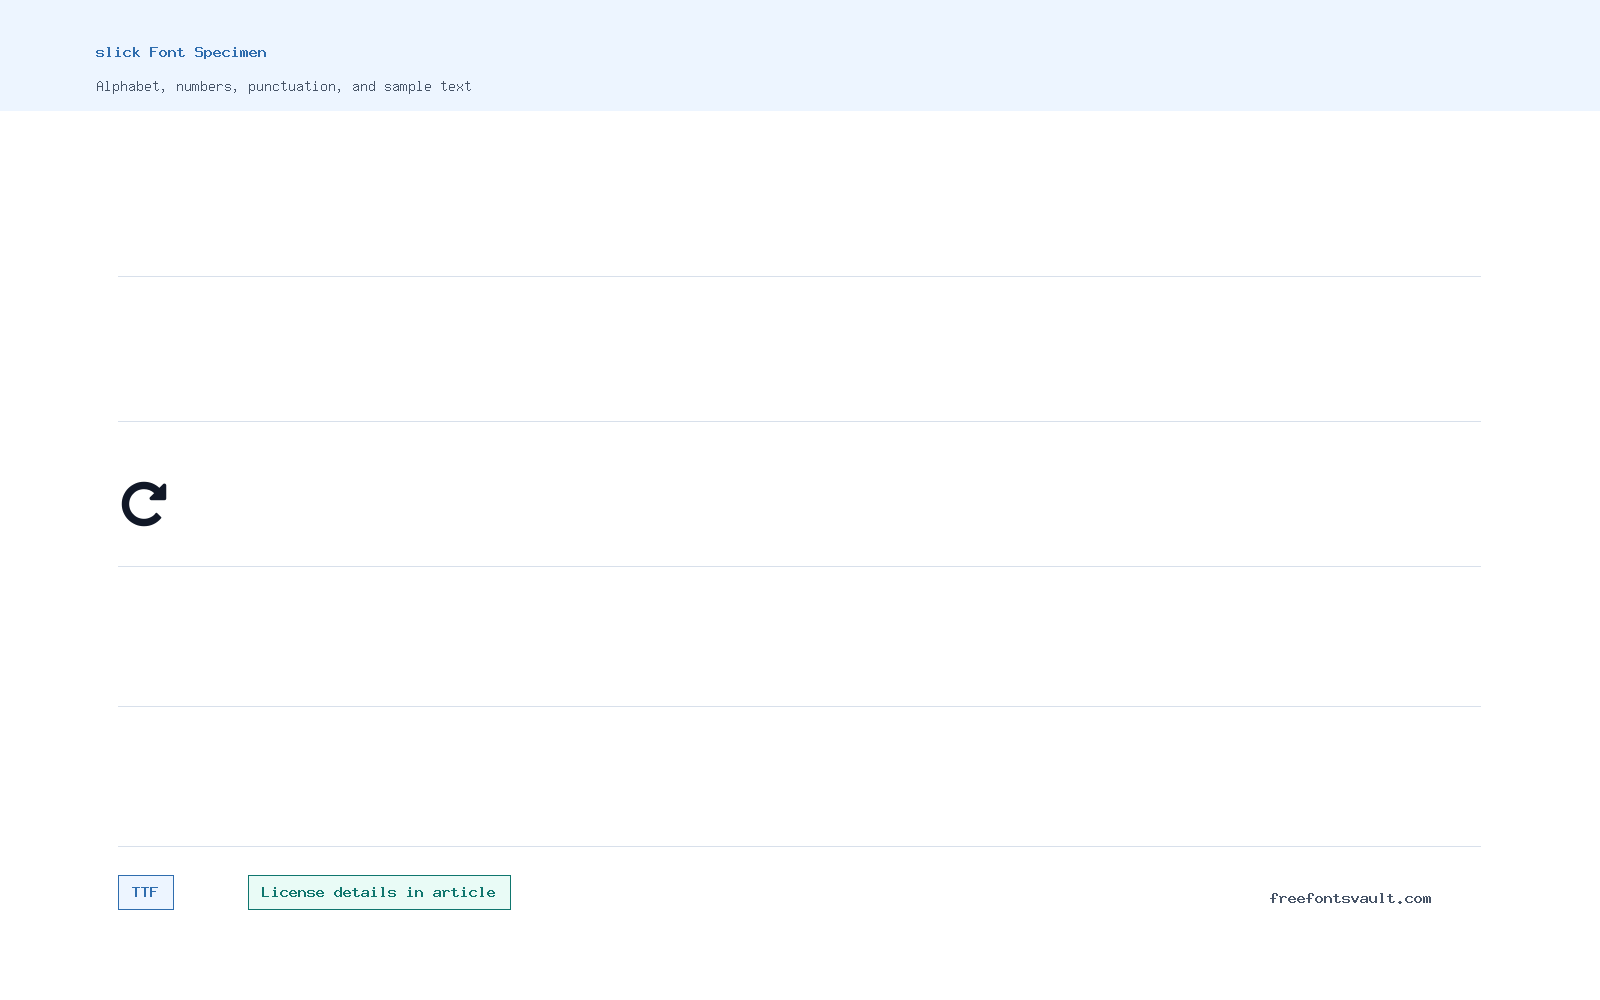Click the slick Font Specimen title
The width and height of the screenshot is (1600, 1000).
181,52
